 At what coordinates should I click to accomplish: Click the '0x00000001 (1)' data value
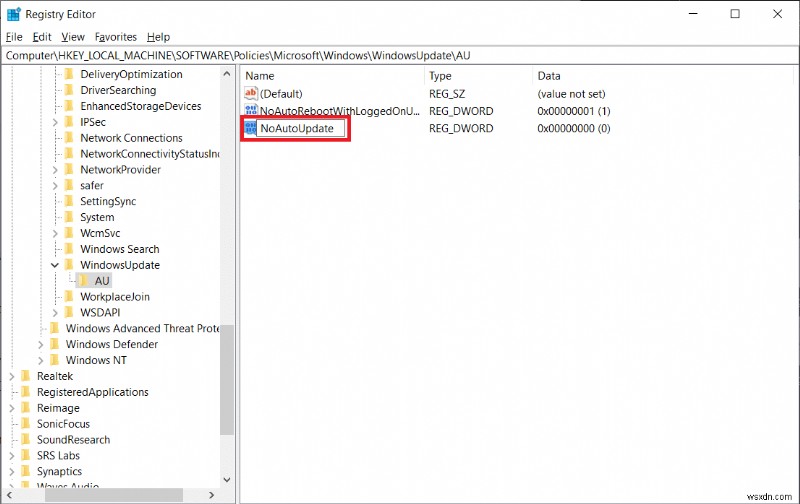(573, 111)
